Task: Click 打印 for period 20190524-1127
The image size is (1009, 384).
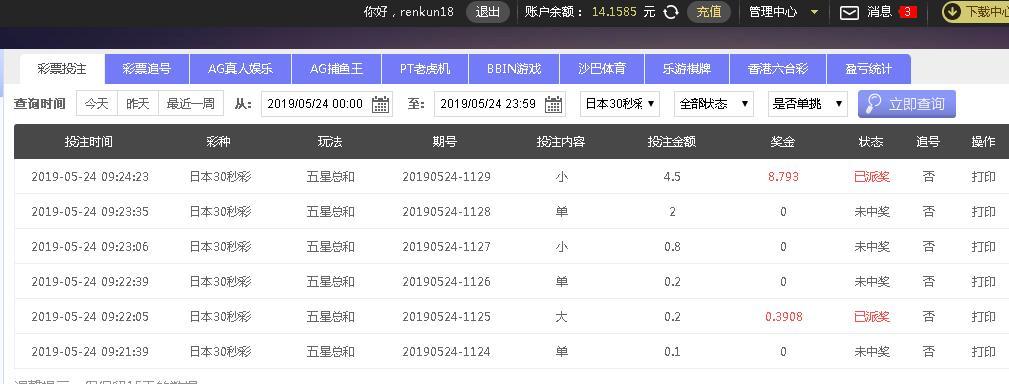Action: point(983,246)
